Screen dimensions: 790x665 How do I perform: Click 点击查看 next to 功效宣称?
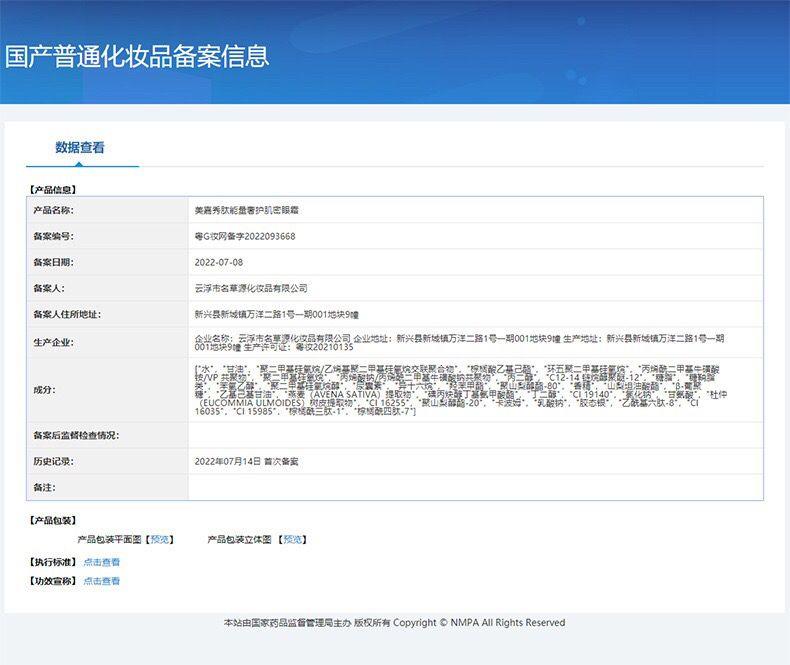102,581
